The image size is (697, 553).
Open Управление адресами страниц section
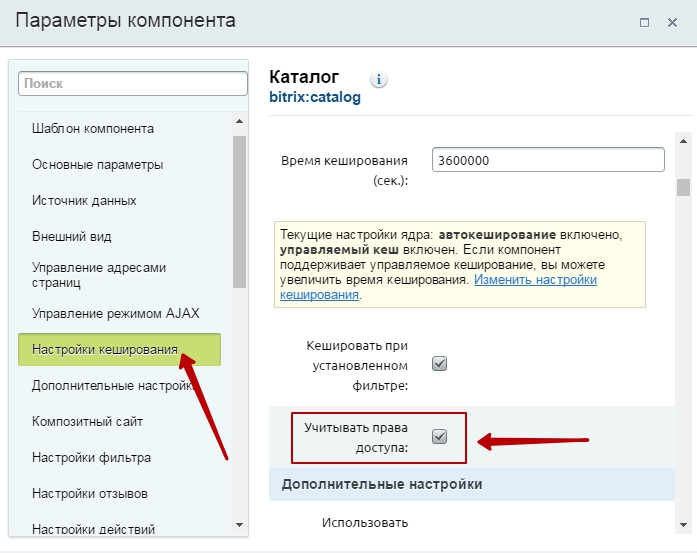pos(98,276)
